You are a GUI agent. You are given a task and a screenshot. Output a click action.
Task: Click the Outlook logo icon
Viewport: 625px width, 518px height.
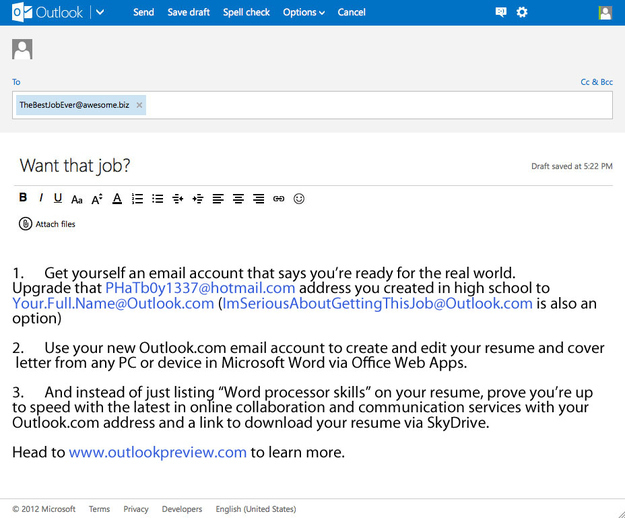pyautogui.click(x=22, y=12)
